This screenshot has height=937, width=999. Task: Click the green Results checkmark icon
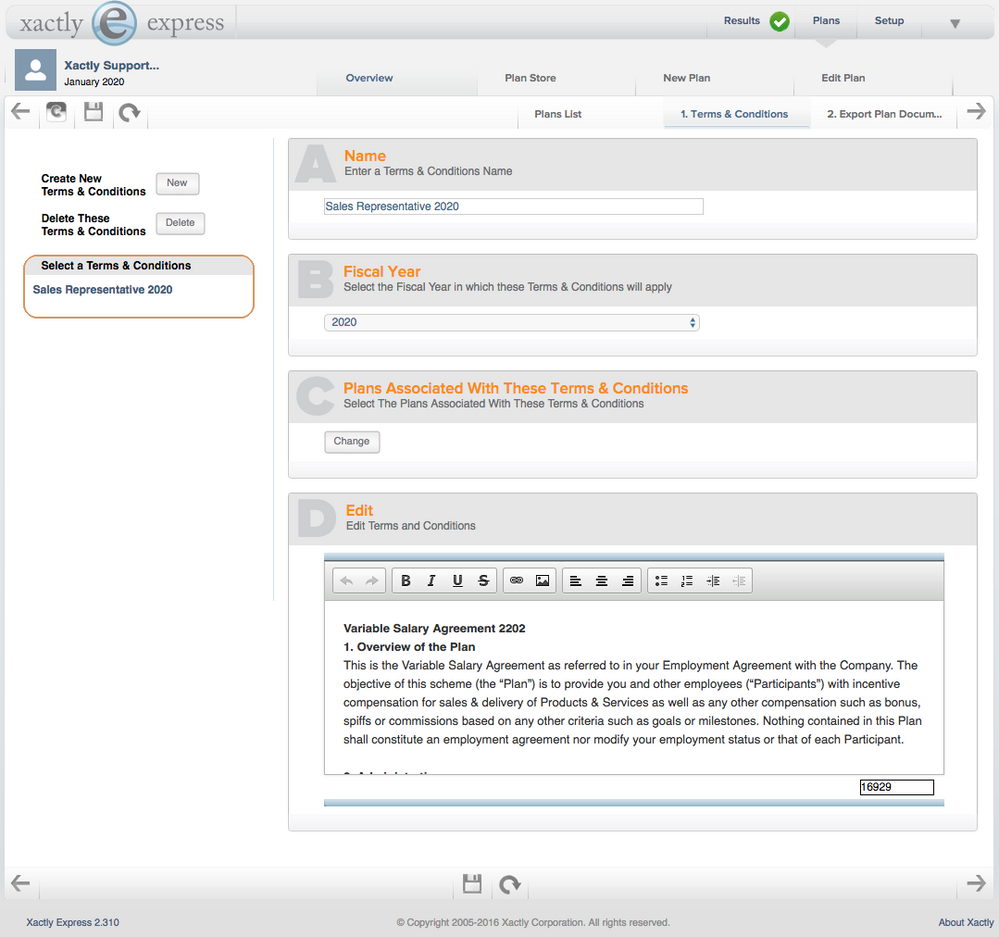coord(779,21)
